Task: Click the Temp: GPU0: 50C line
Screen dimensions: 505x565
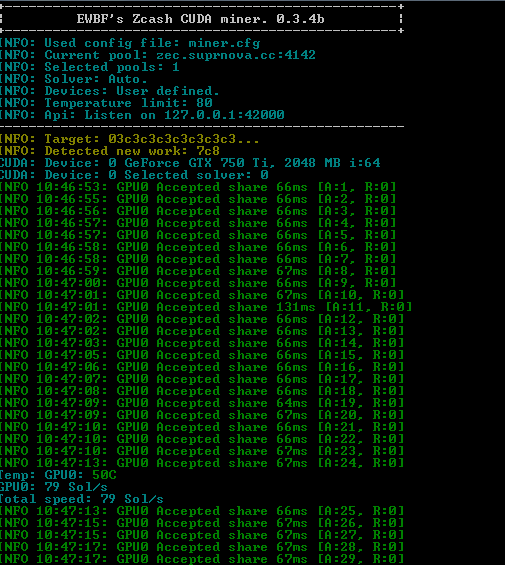Action: 58,475
